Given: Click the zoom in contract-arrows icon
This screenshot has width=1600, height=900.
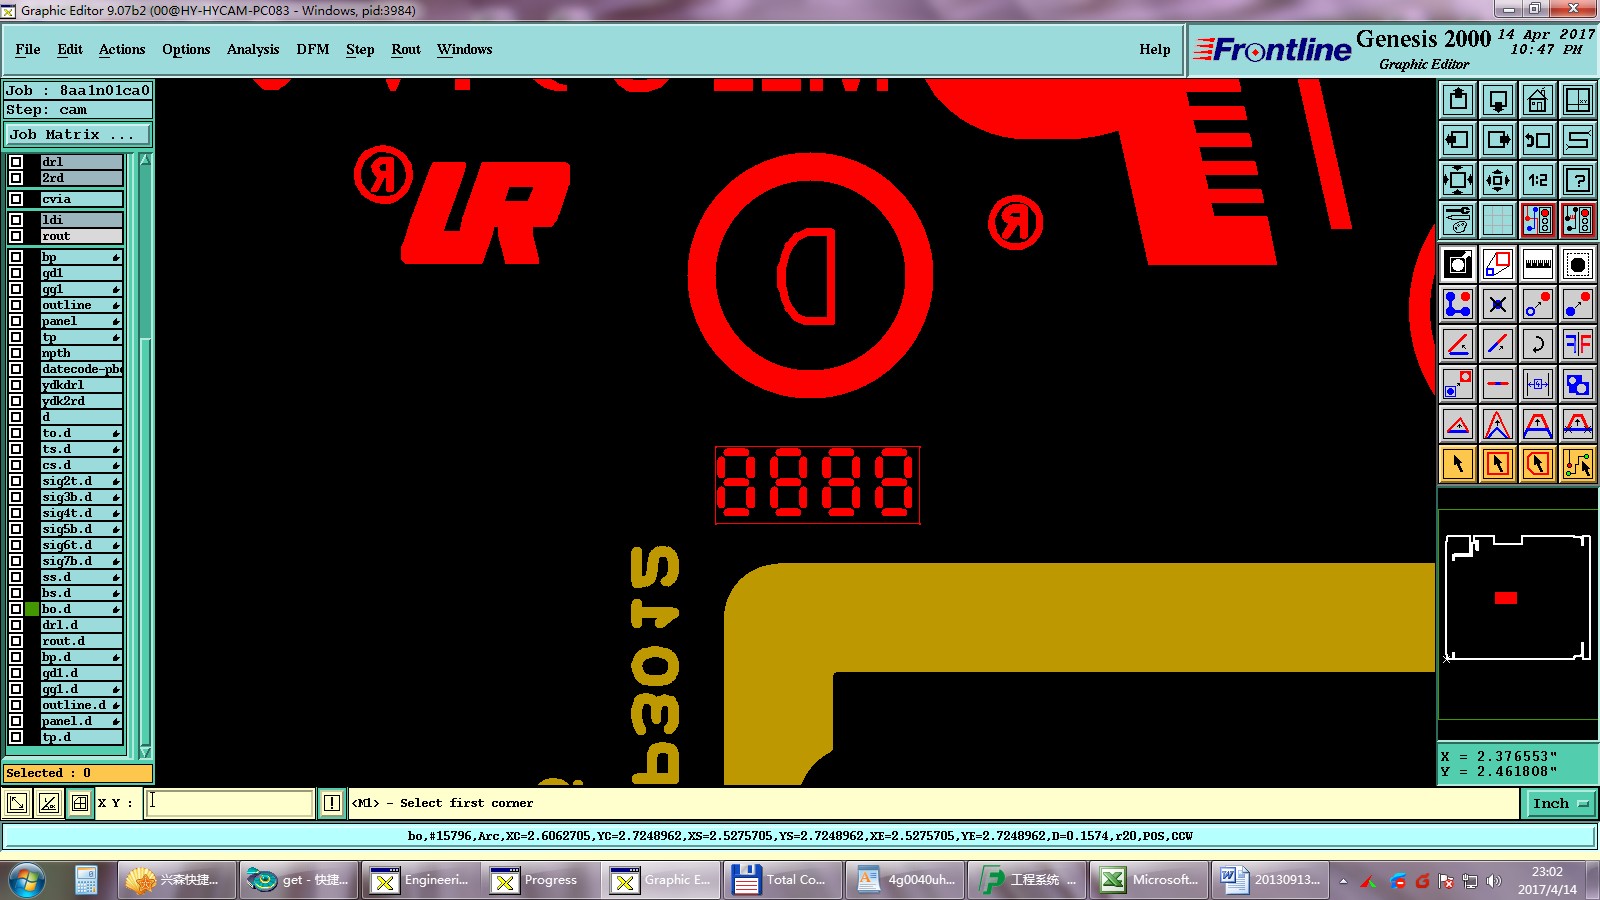Looking at the screenshot, I should tap(1498, 180).
